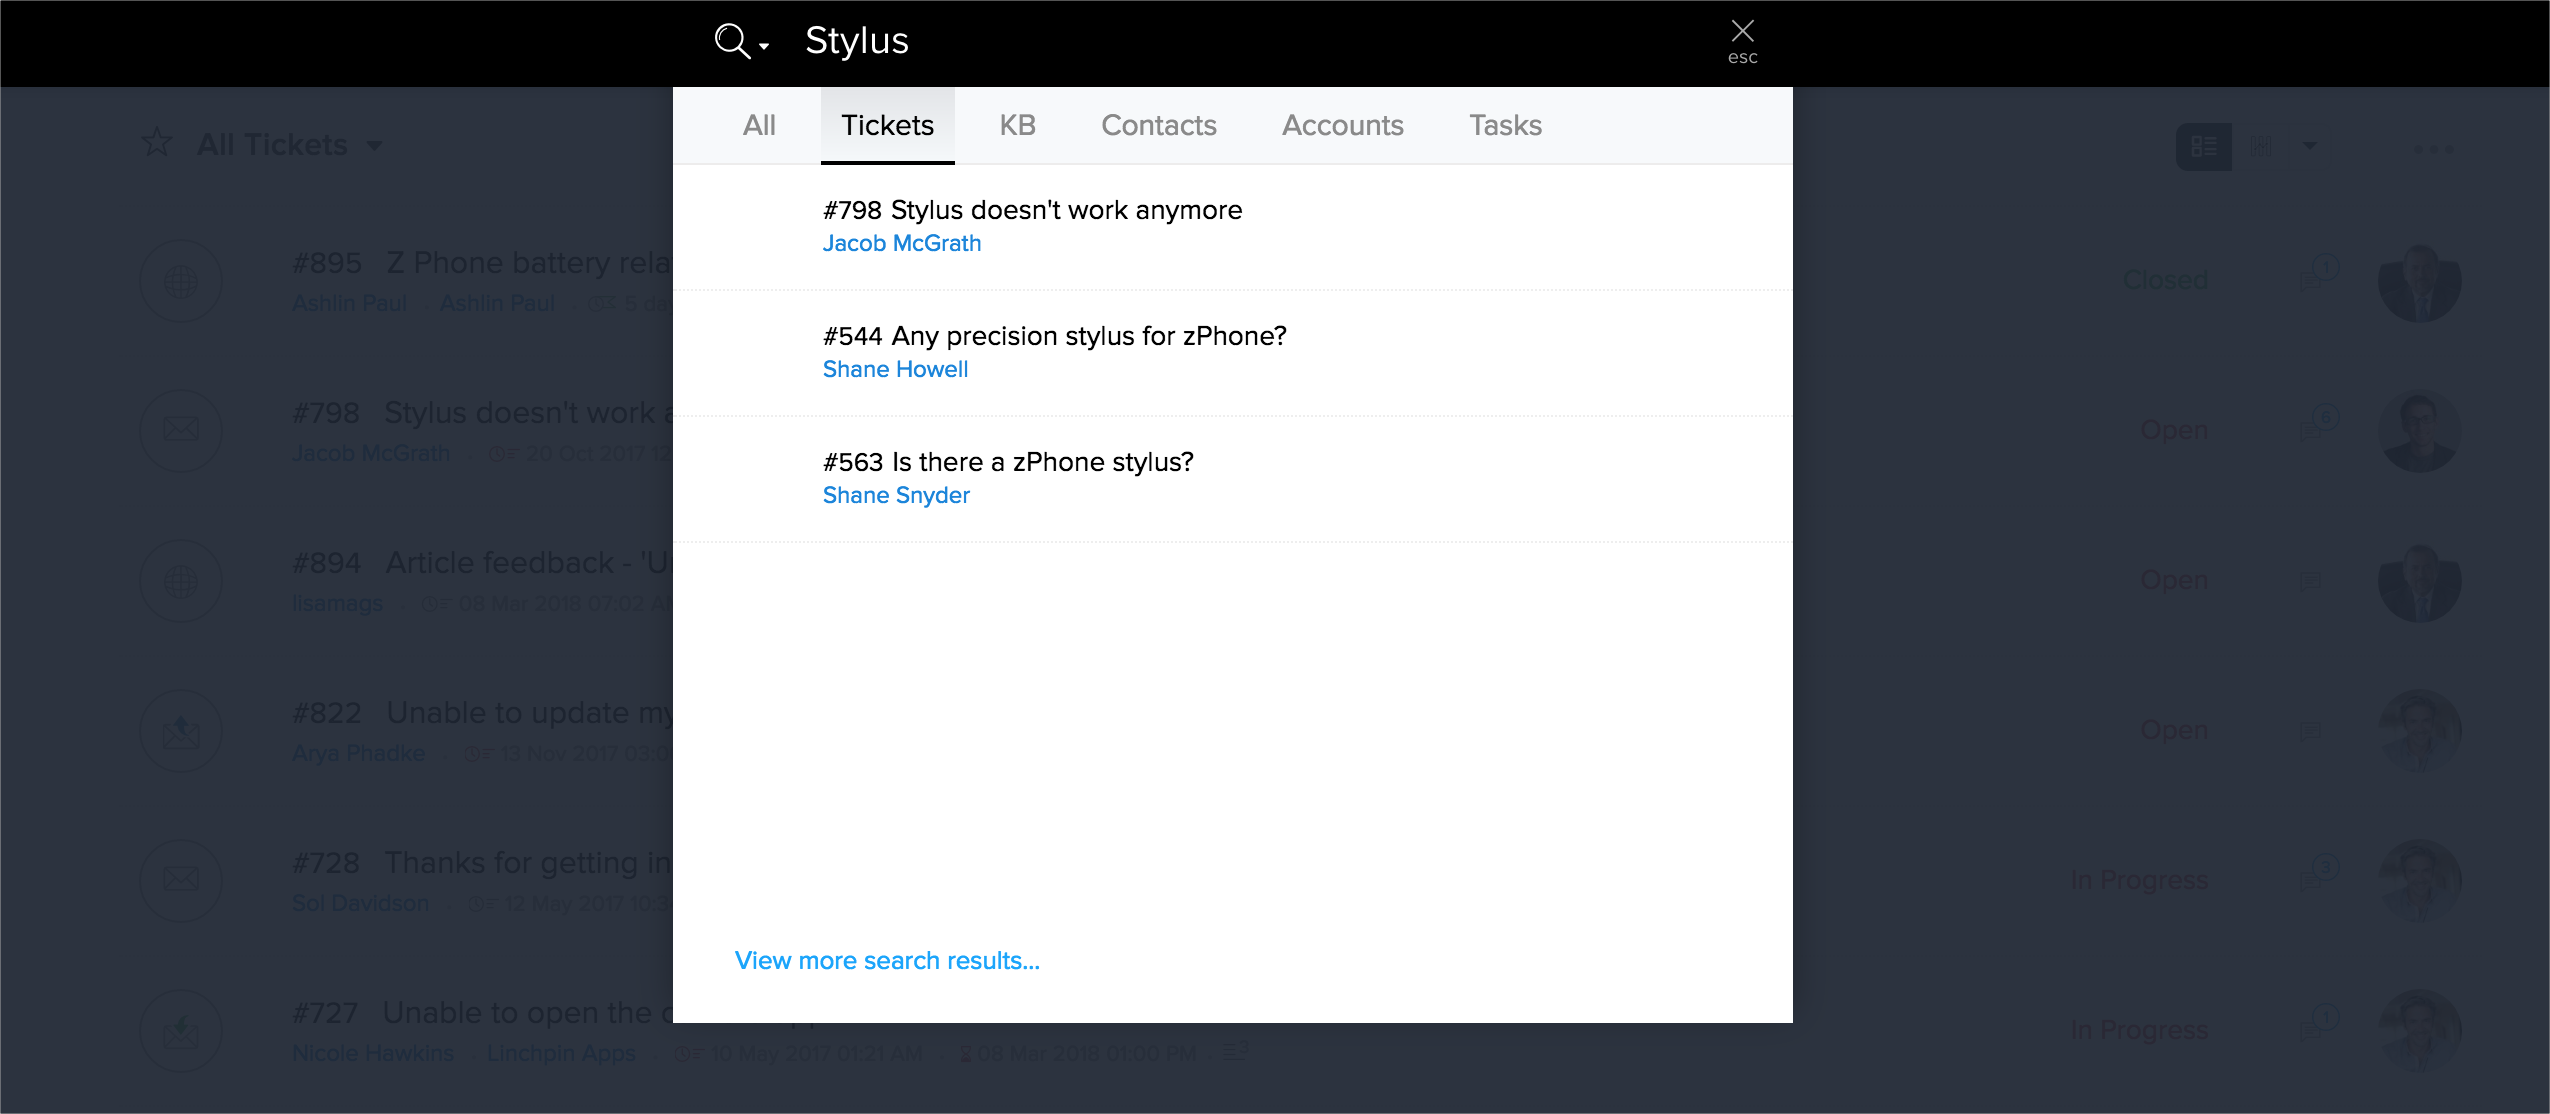Switch to the All tab
The image size is (2550, 1114).
[759, 125]
